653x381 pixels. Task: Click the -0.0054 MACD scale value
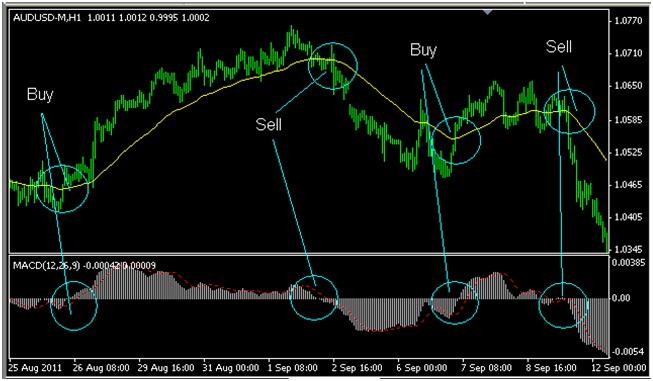pos(628,352)
